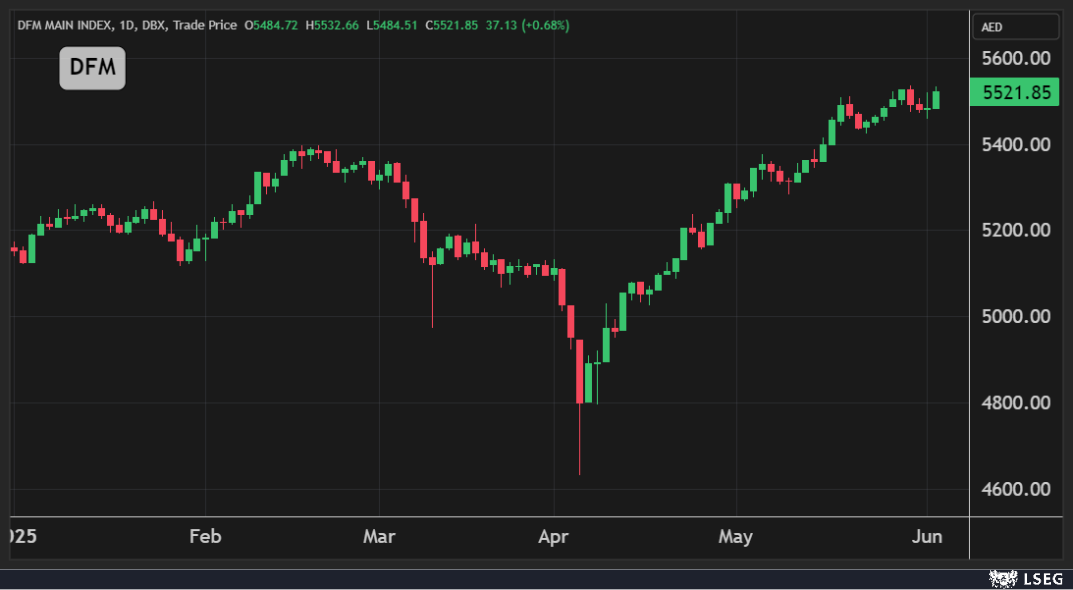Click the 5000.00 level on the price axis
The image size is (1073, 590).
click(x=1016, y=317)
